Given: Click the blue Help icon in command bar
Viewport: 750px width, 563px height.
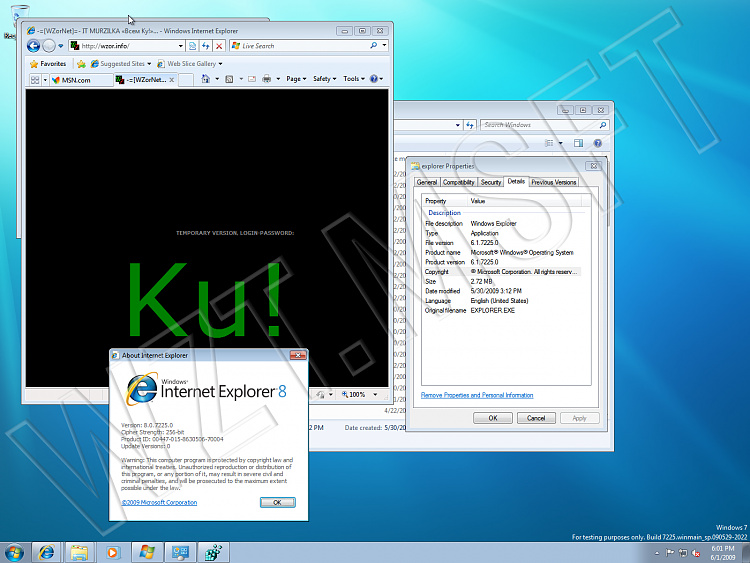Looking at the screenshot, I should (374, 79).
